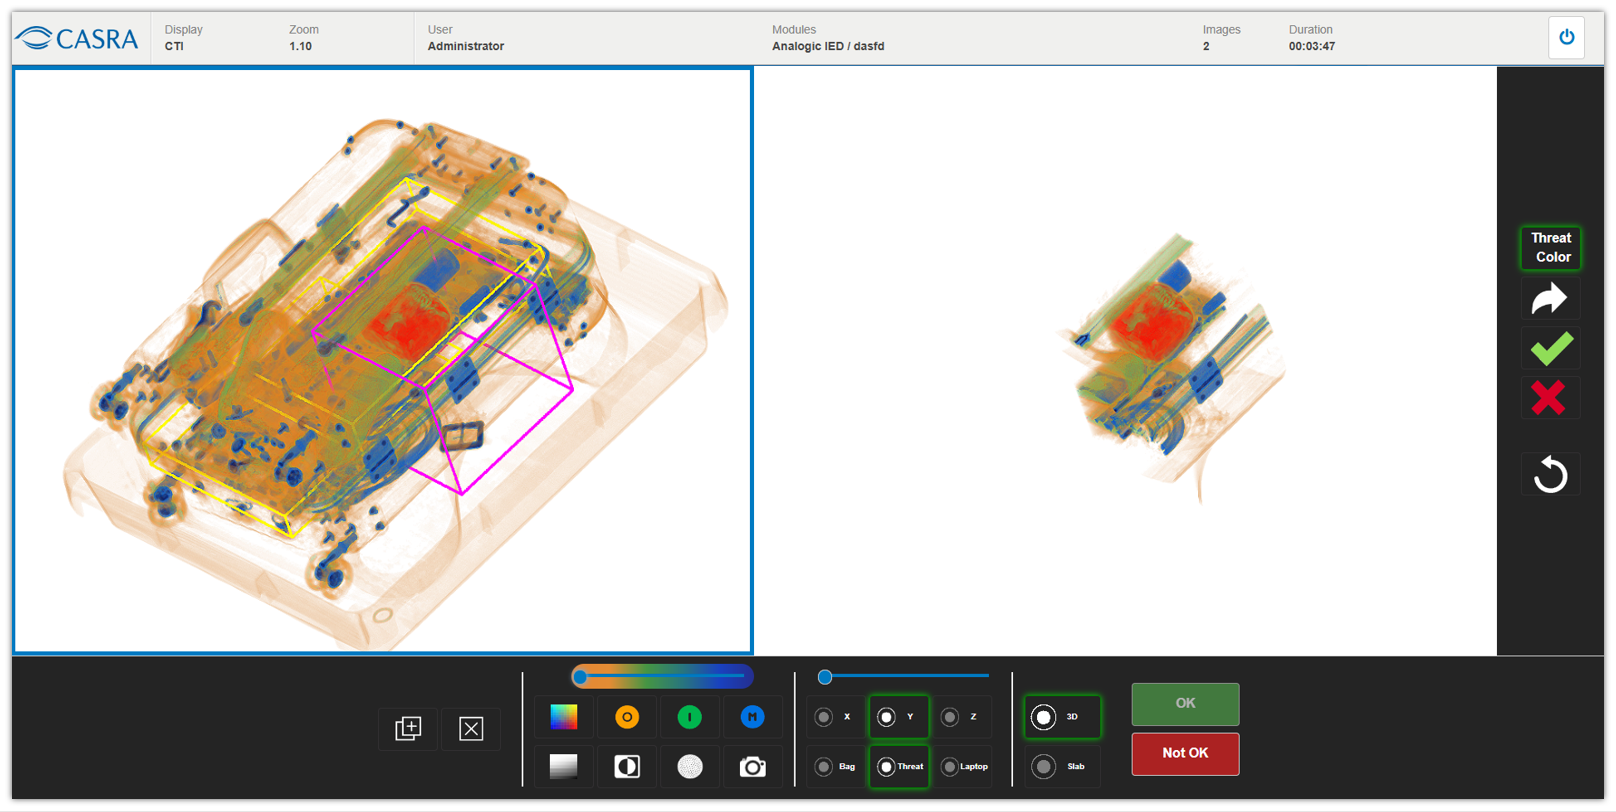Viewport: 1616px width, 812px height.
Task: Click the red X reject icon
Action: [1549, 398]
